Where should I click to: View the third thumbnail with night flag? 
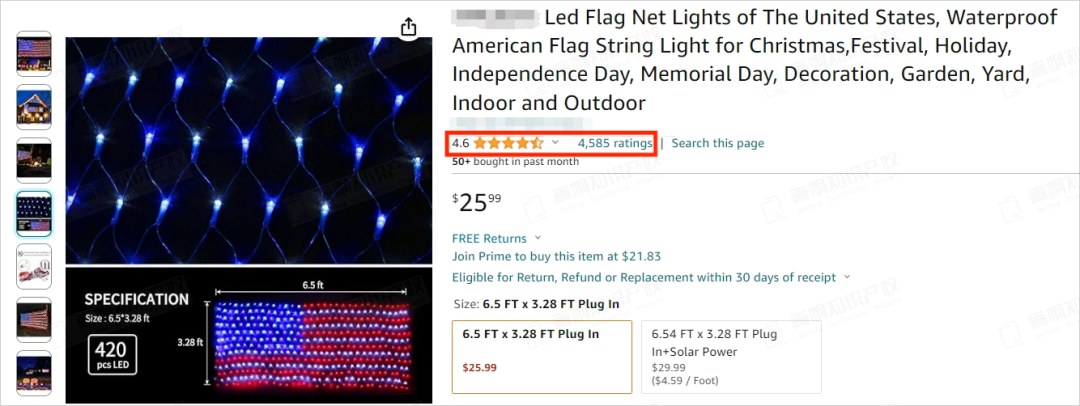coord(34,160)
